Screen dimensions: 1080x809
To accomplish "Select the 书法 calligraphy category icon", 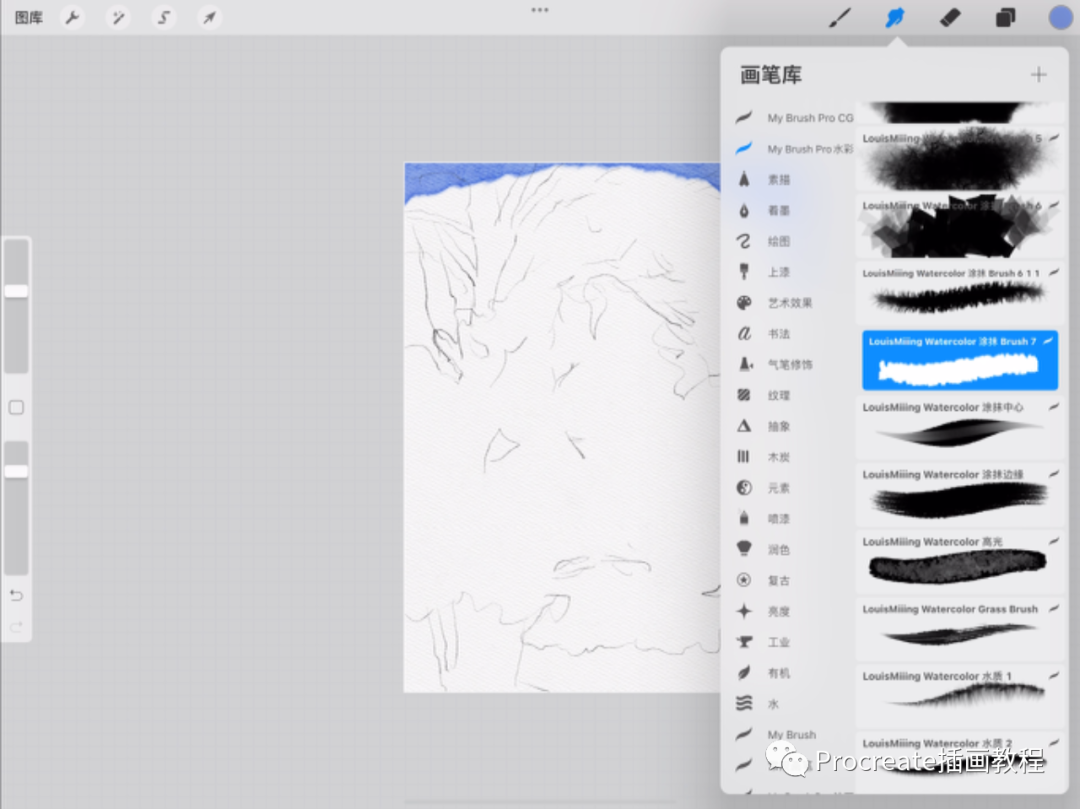I will pos(744,334).
